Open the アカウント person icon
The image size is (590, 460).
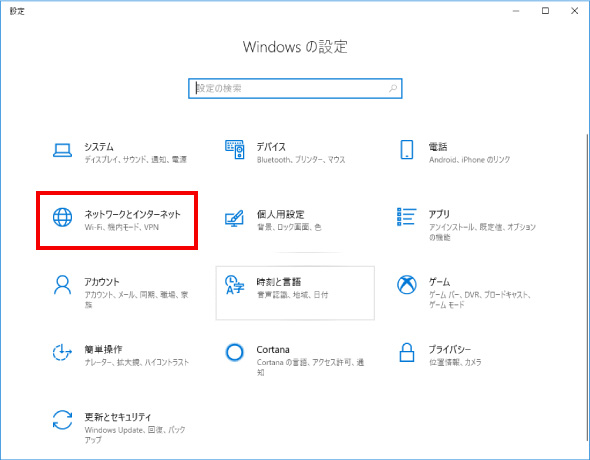pos(62,285)
